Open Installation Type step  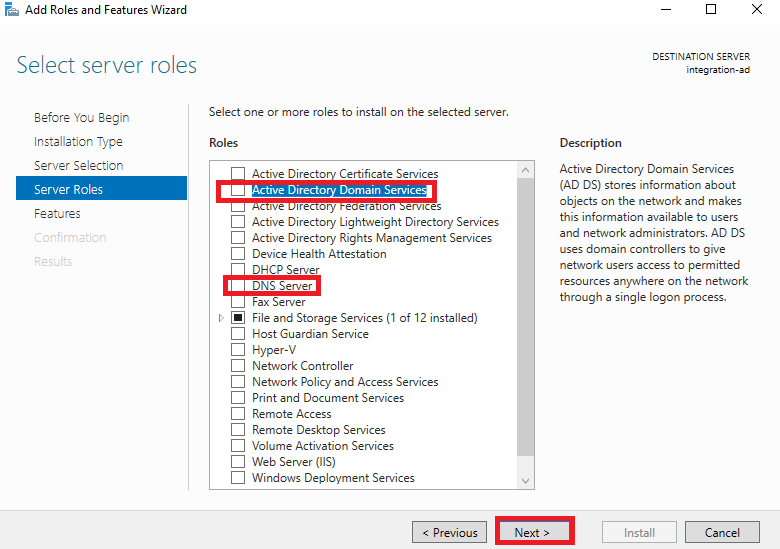point(78,142)
